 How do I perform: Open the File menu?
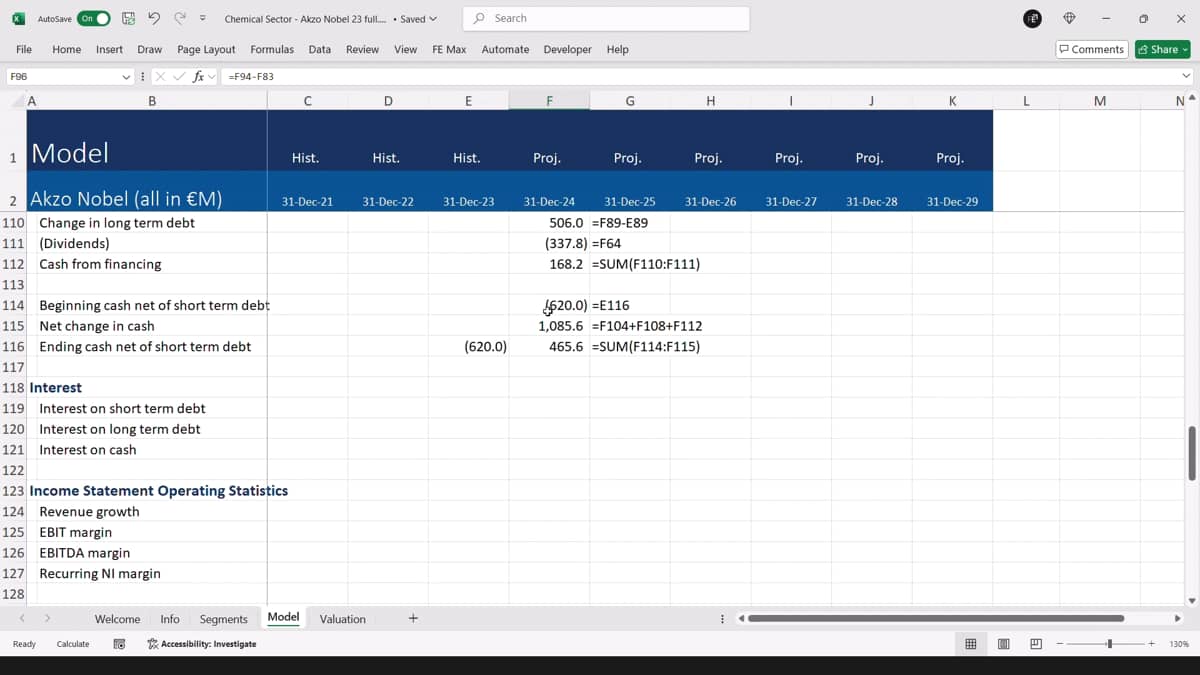(24, 49)
